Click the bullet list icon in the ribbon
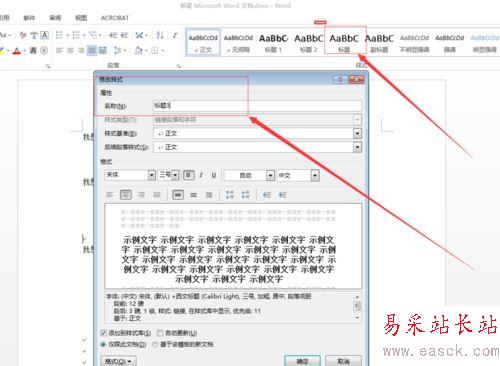This screenshot has height=366, width=500. coord(59,35)
